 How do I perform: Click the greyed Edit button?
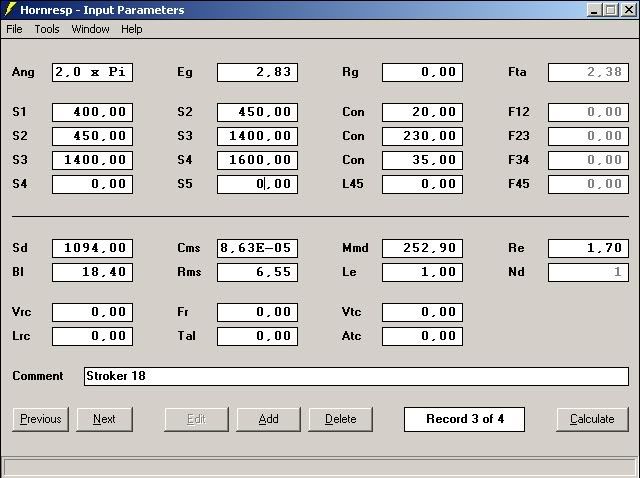click(196, 419)
